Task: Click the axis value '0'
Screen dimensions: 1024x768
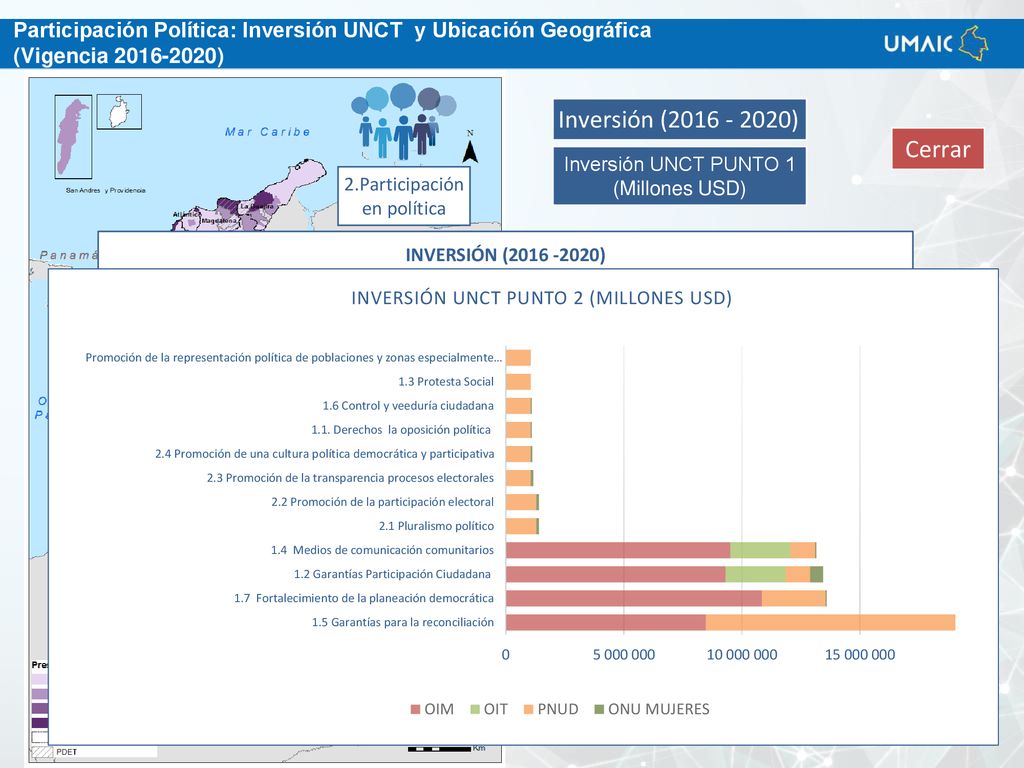Action: pyautogui.click(x=505, y=654)
